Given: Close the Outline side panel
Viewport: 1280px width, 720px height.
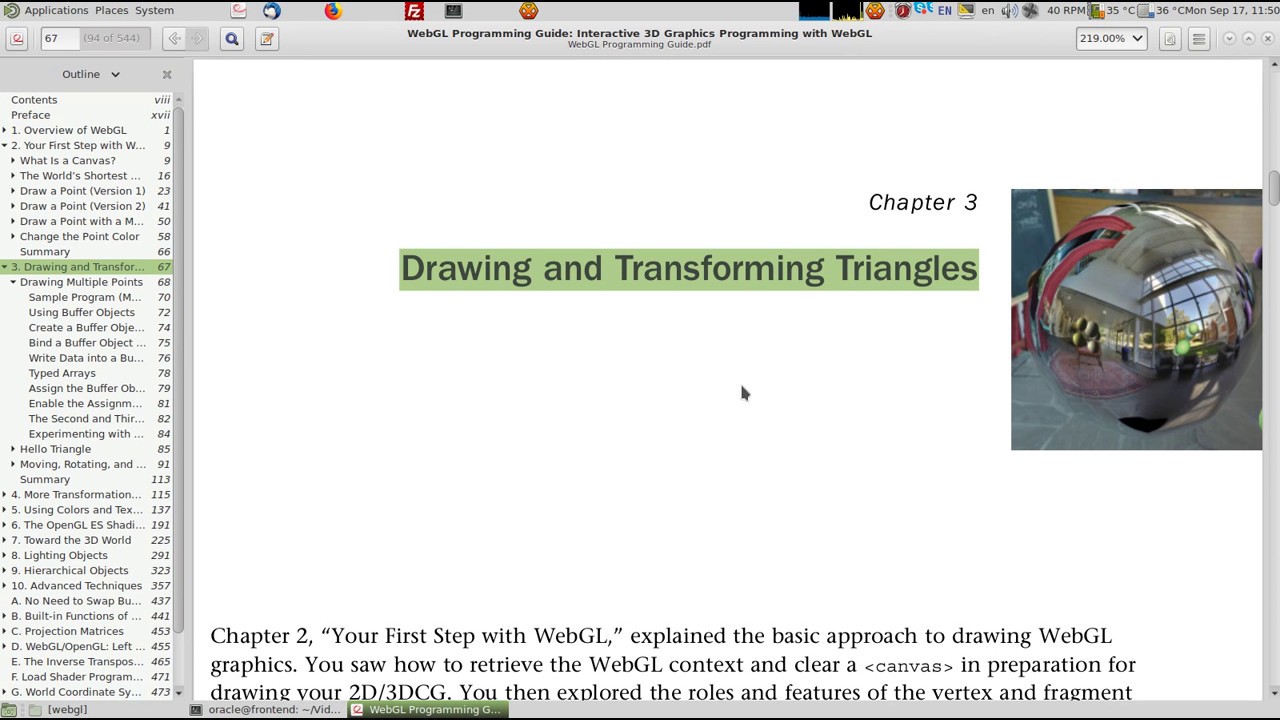Looking at the screenshot, I should (x=167, y=74).
